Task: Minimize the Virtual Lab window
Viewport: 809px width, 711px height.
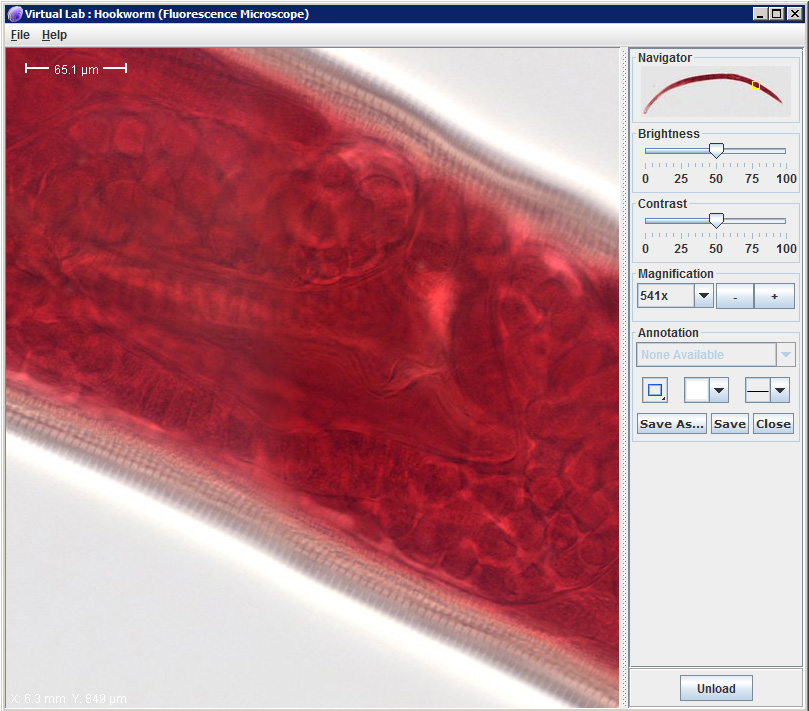Action: [x=761, y=14]
